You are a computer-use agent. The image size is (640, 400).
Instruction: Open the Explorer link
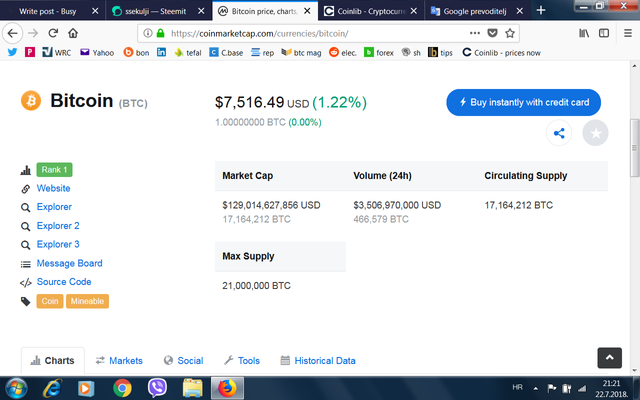click(x=54, y=207)
